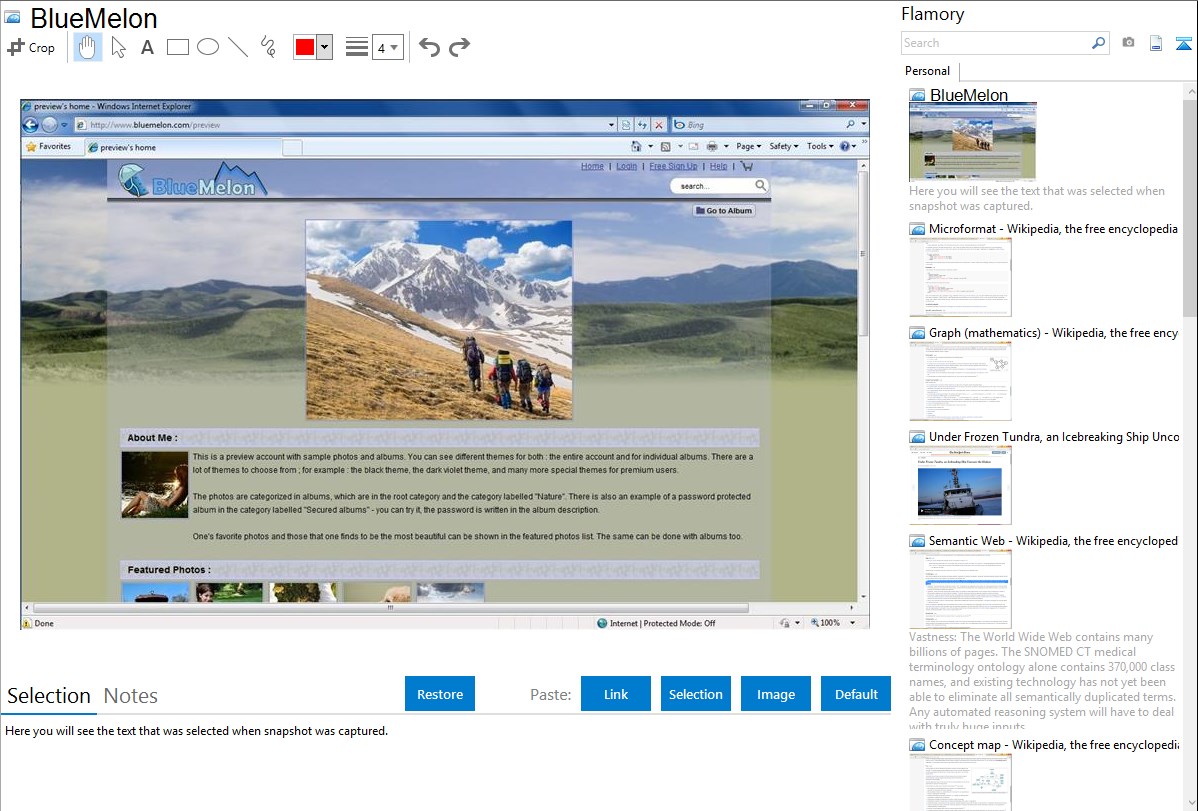
Task: Choose the text annotation tool
Action: (x=147, y=47)
